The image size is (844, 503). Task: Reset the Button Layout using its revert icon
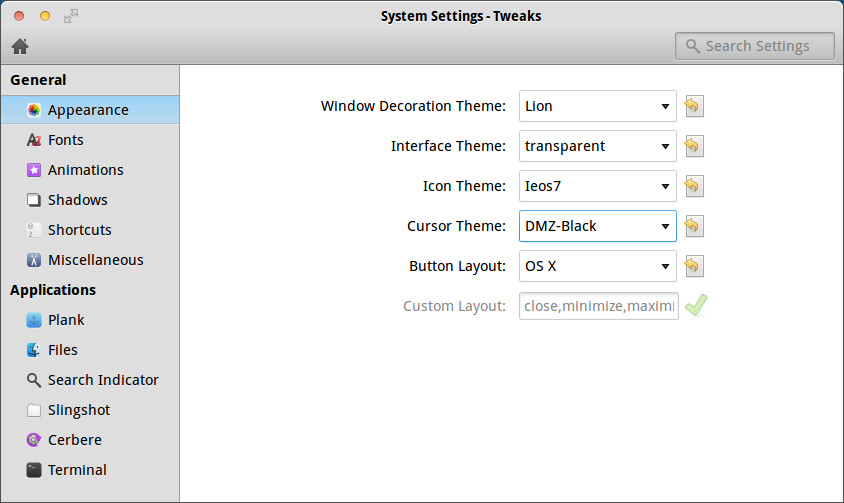click(693, 266)
